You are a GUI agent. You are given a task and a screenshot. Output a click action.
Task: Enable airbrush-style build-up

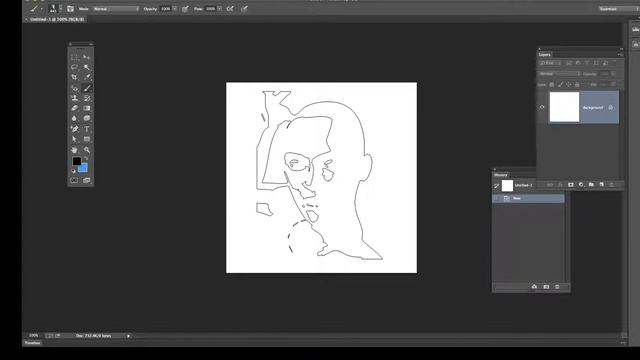(230, 9)
